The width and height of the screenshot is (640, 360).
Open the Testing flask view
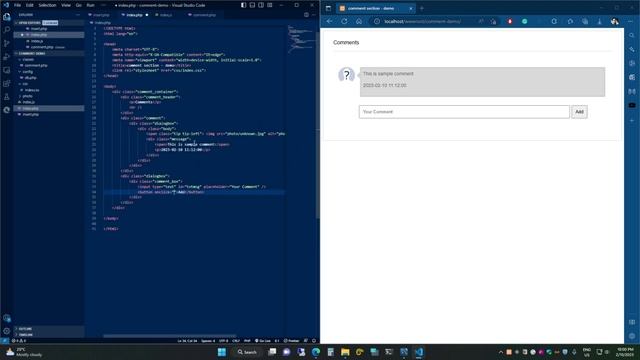tap(7, 97)
